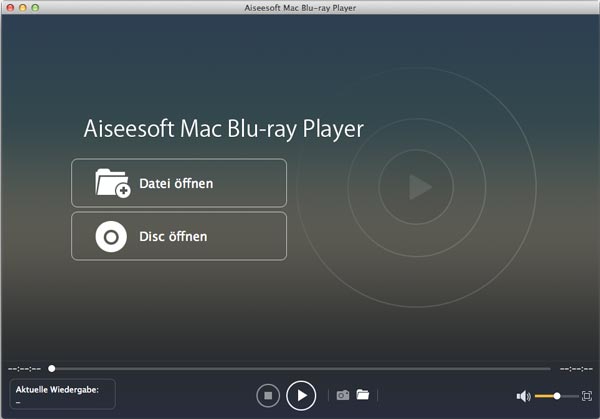600x419 pixels.
Task: Click the disc icon beside Disc öffnen
Action: [x=112, y=237]
